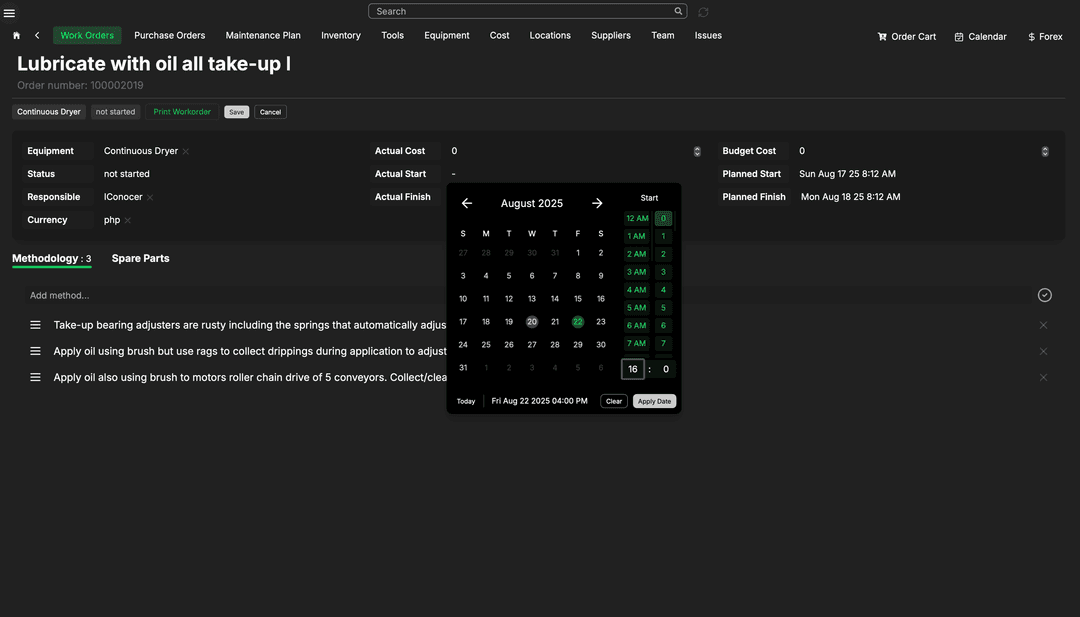Select 3 AM in hour list

[636, 272]
